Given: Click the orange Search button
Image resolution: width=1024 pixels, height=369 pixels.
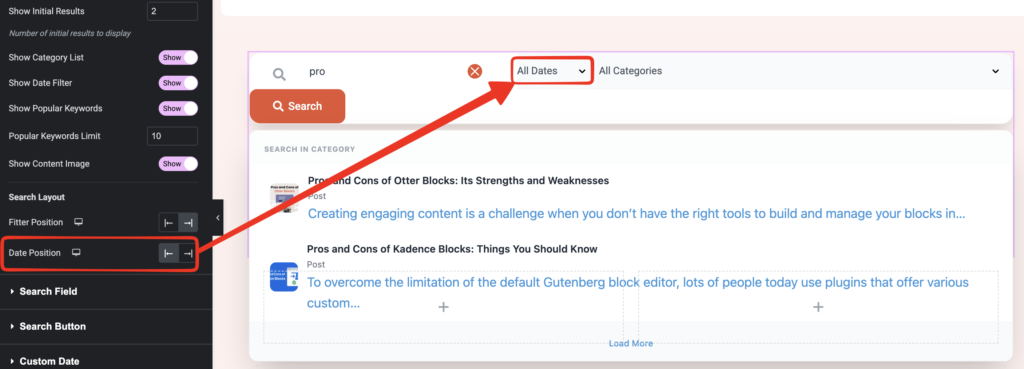Looking at the screenshot, I should [297, 106].
